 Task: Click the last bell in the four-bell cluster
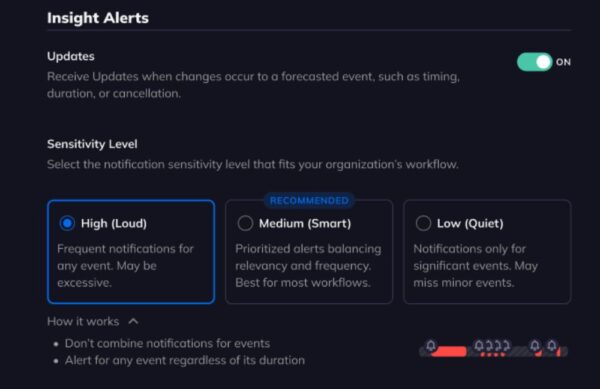pos(506,346)
